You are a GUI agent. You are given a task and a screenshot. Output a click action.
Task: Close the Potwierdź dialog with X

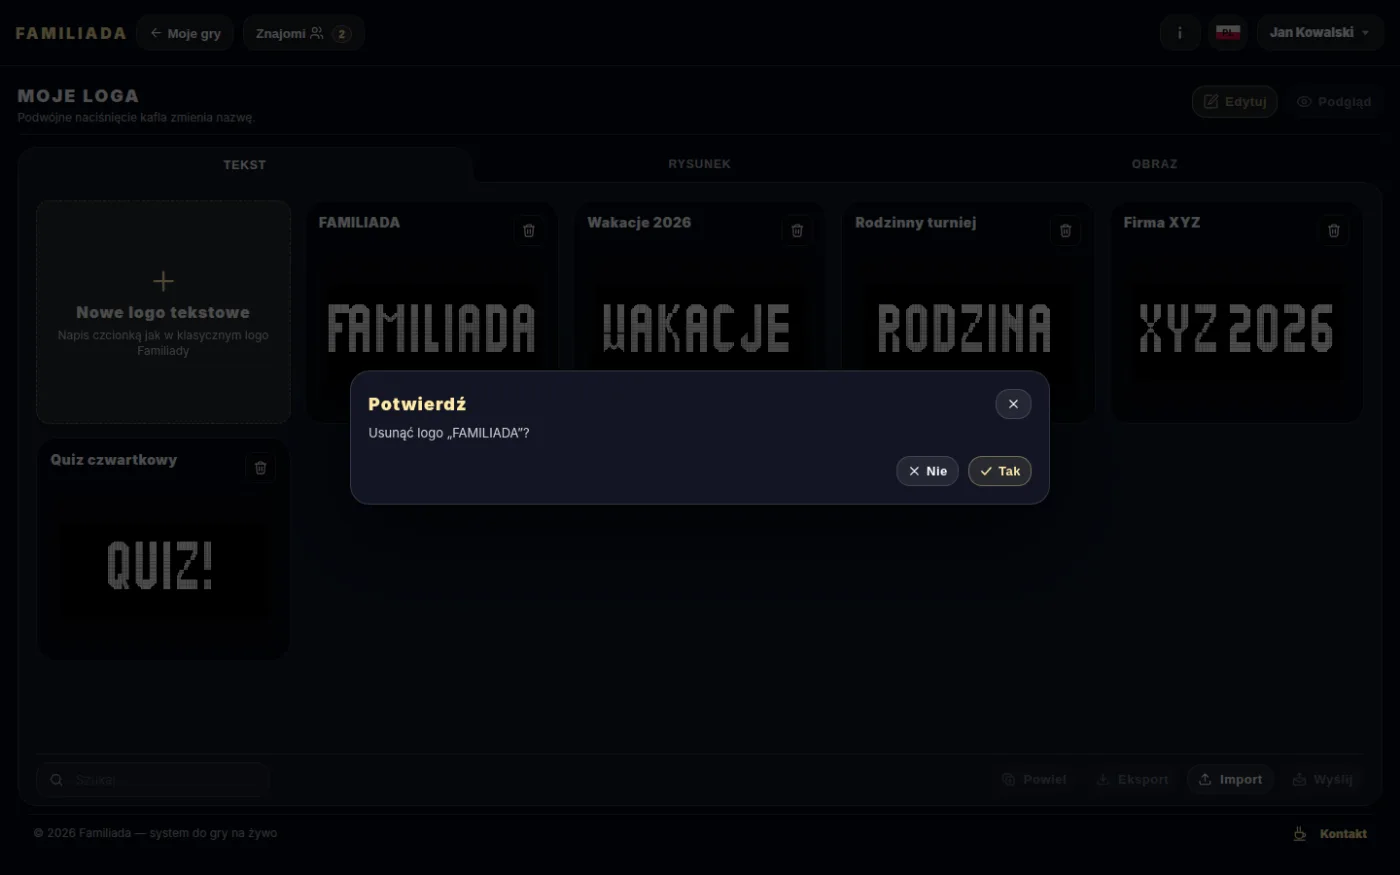click(1013, 404)
